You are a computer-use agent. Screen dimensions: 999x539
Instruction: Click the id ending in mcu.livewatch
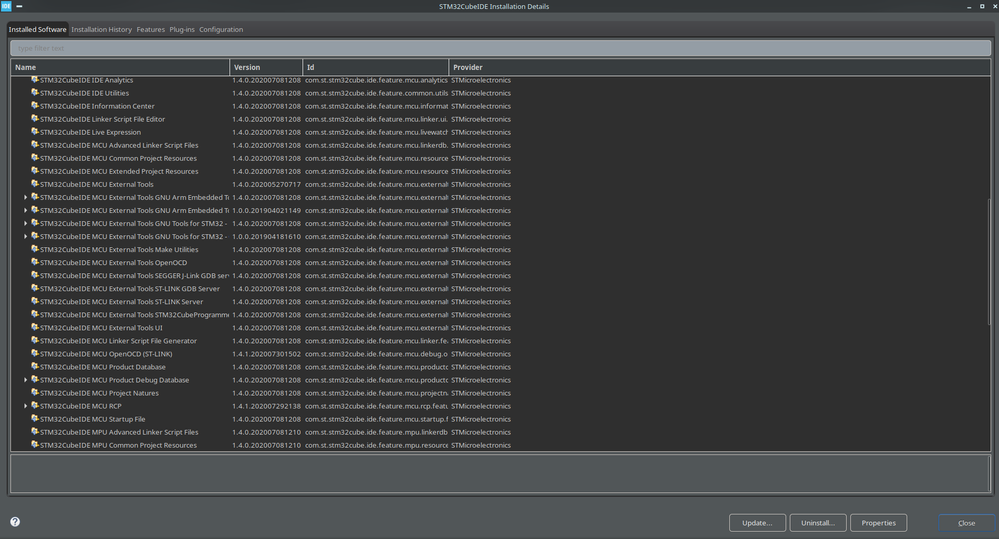tap(376, 132)
